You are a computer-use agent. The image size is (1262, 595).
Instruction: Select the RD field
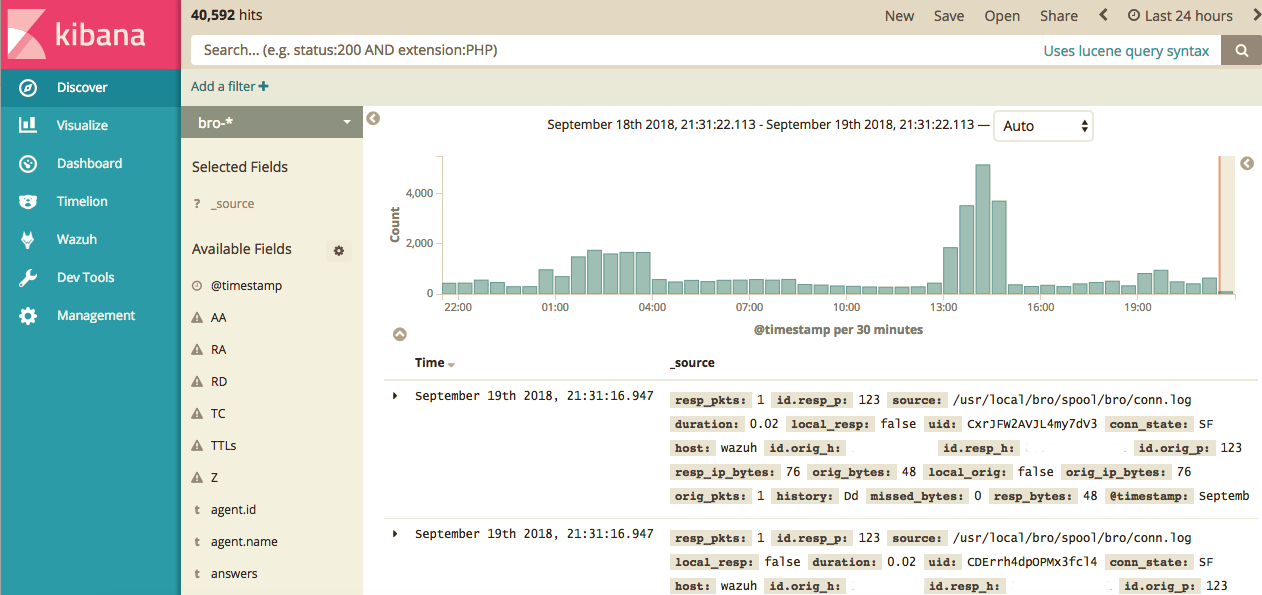point(219,382)
